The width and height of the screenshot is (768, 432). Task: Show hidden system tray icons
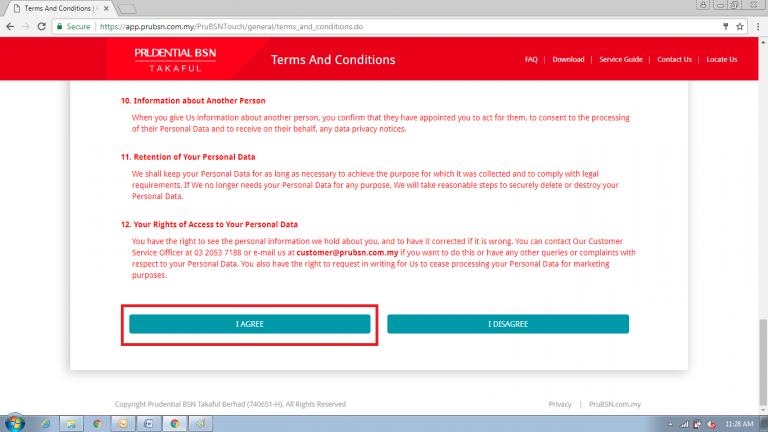669,423
